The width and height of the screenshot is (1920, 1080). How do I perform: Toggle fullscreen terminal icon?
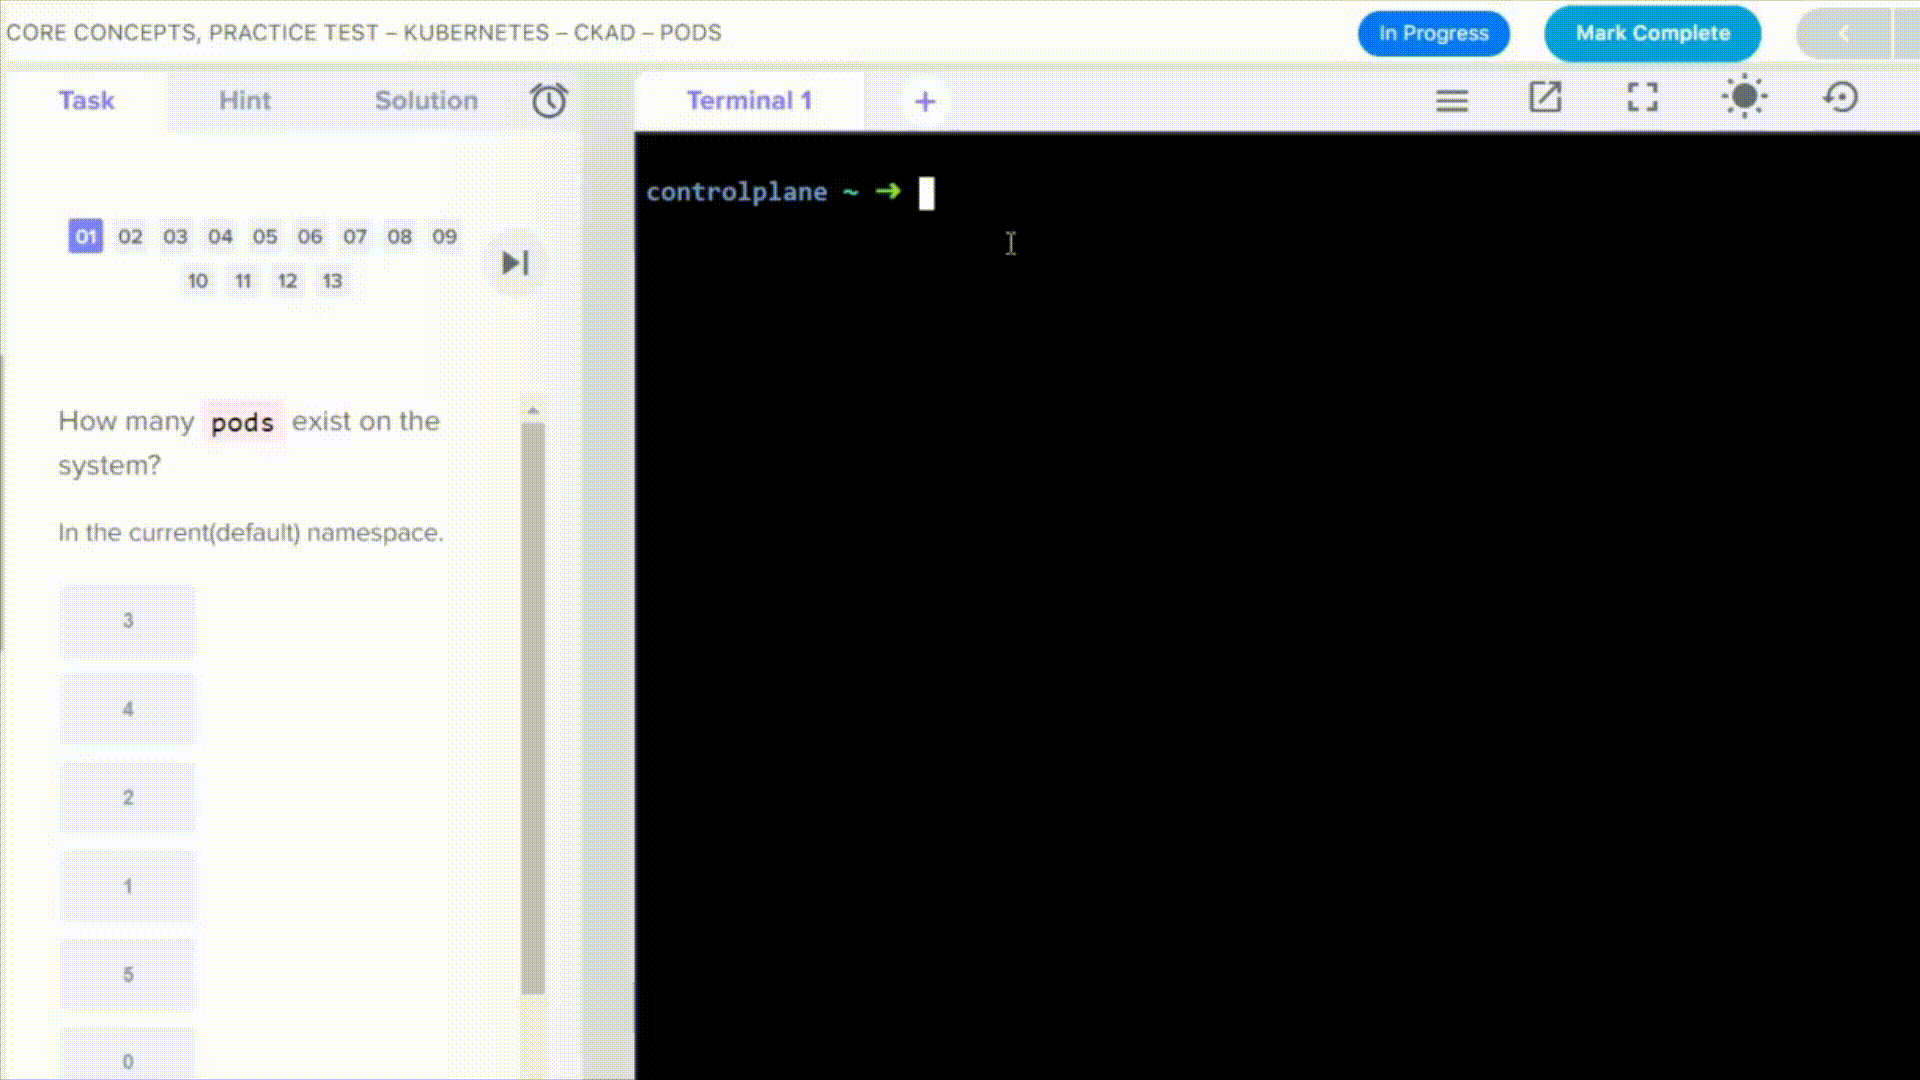tap(1642, 98)
